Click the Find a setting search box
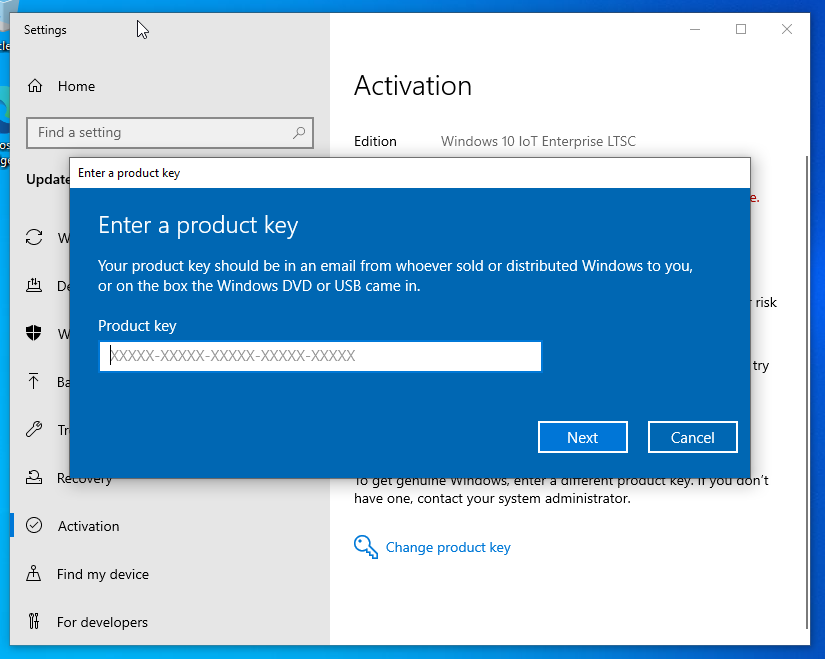The height and width of the screenshot is (659, 825). point(160,132)
